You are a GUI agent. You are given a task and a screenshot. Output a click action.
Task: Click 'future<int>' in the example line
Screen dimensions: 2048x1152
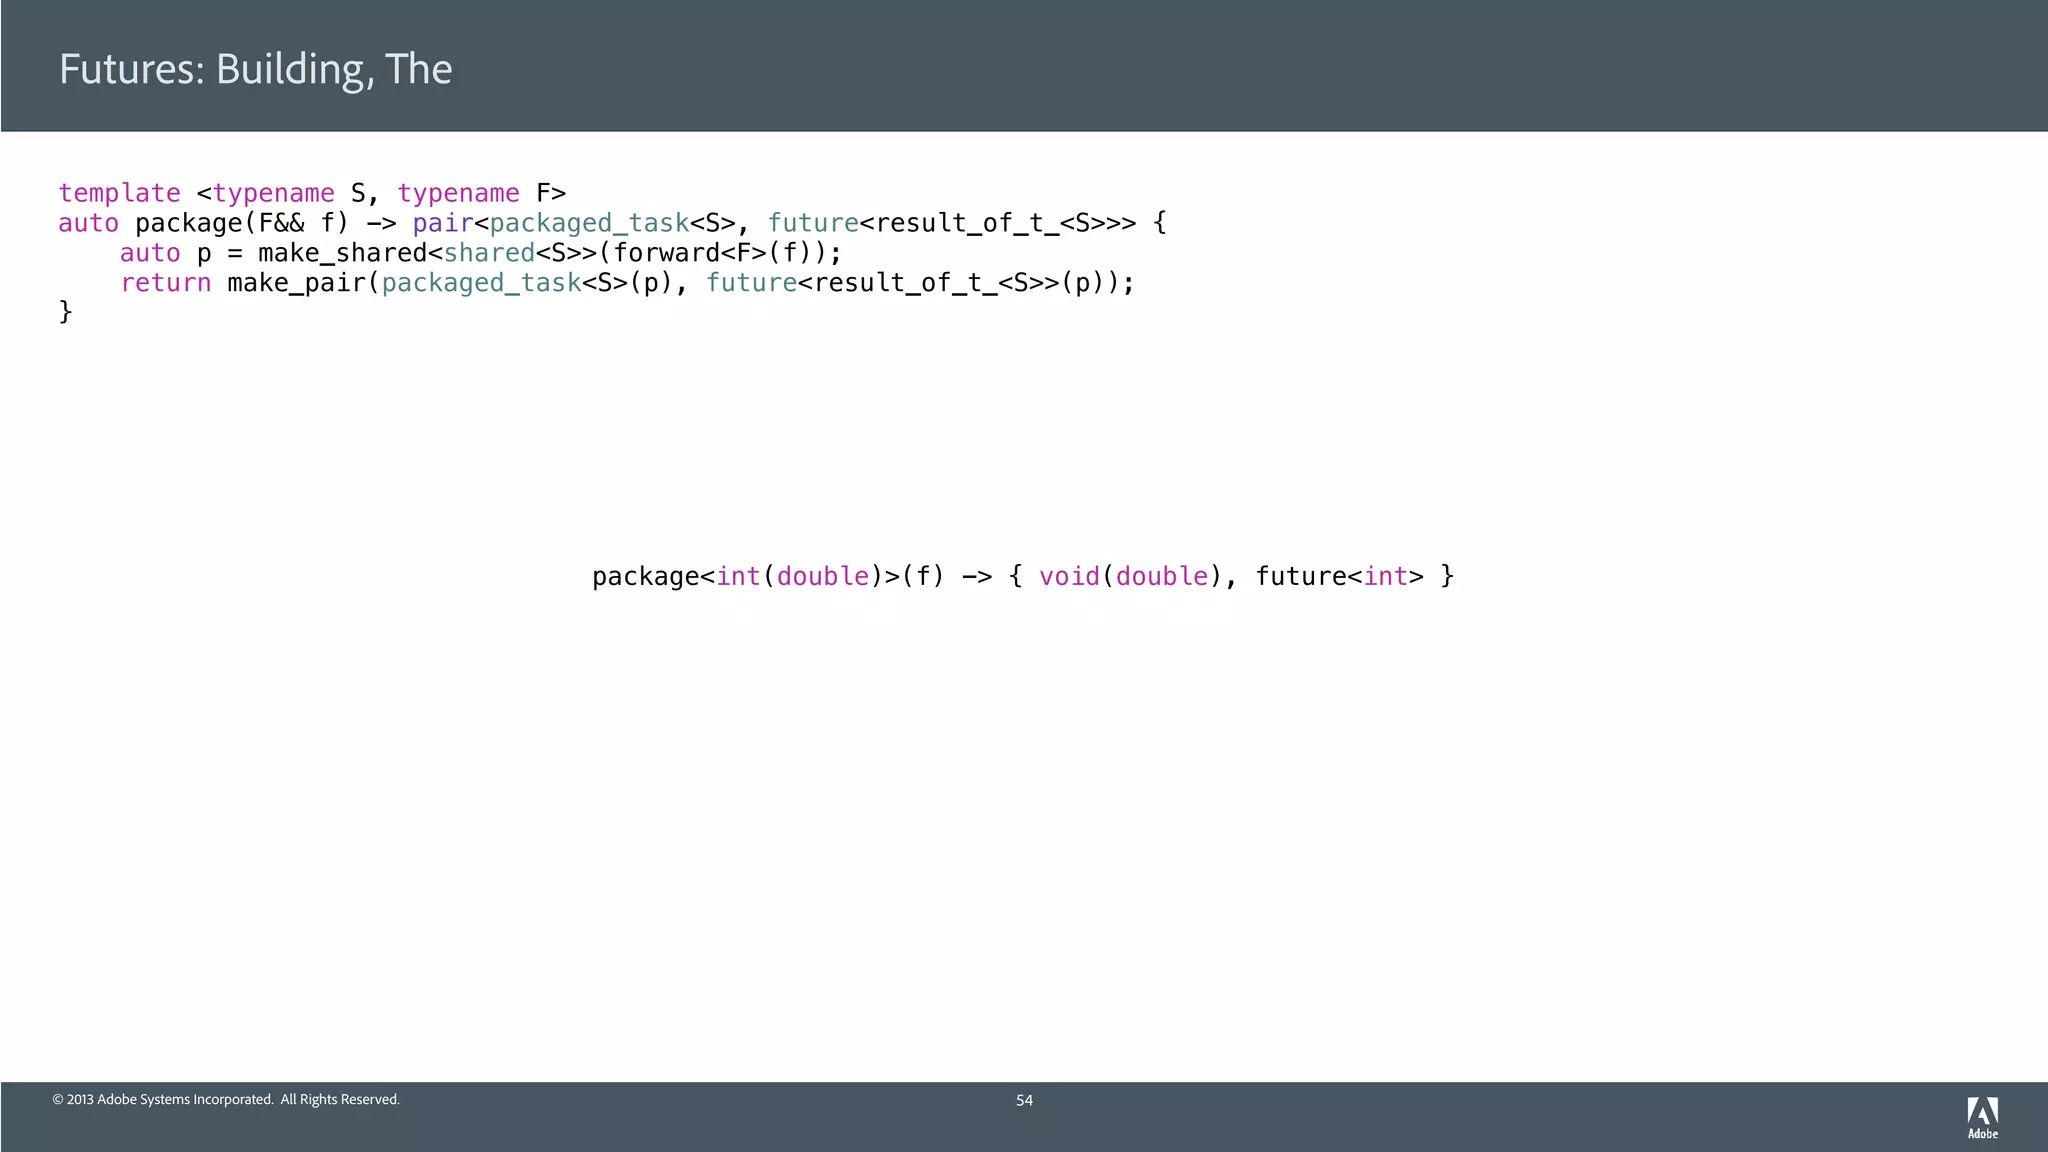pos(1338,577)
